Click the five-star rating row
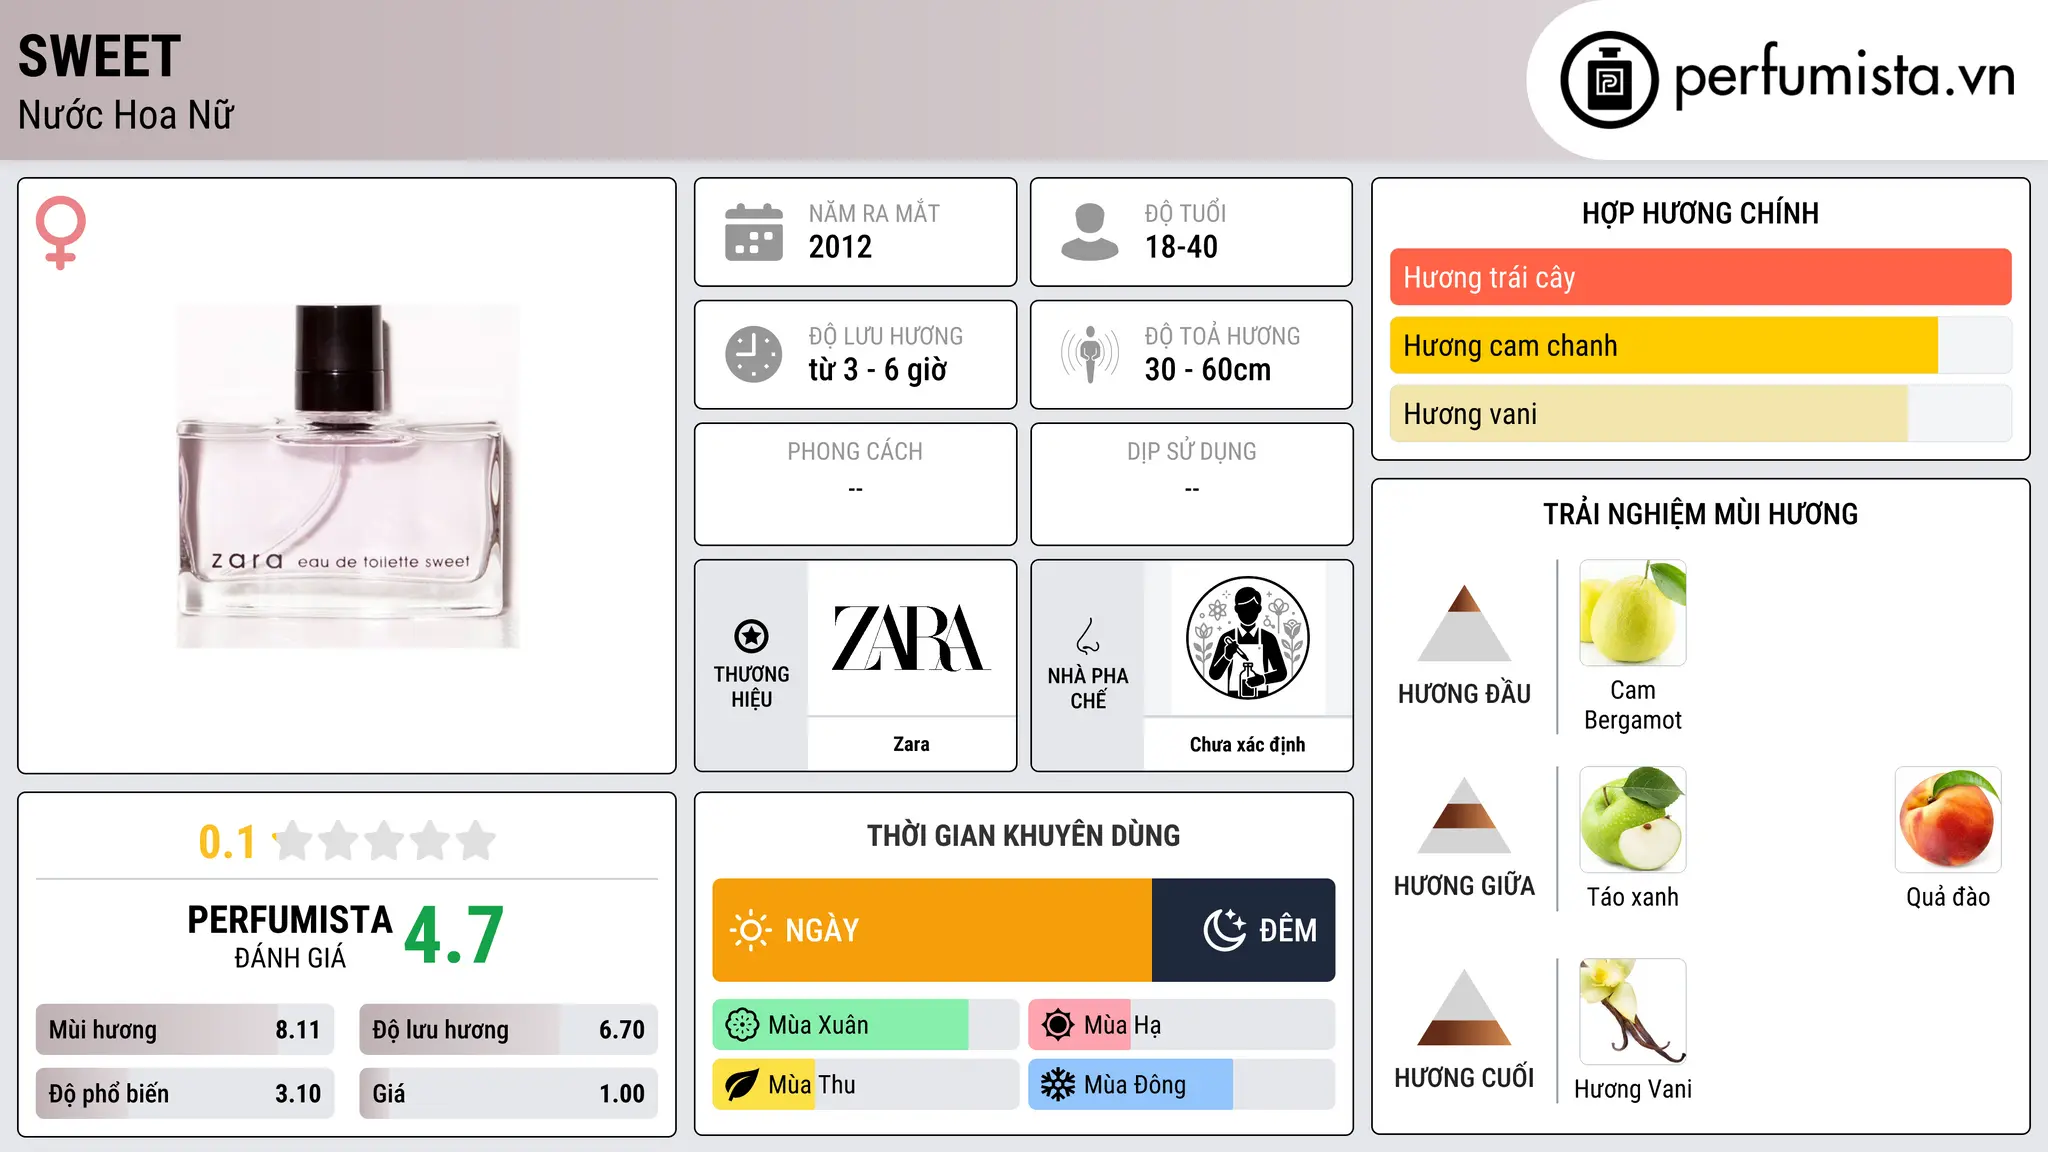 (x=384, y=841)
